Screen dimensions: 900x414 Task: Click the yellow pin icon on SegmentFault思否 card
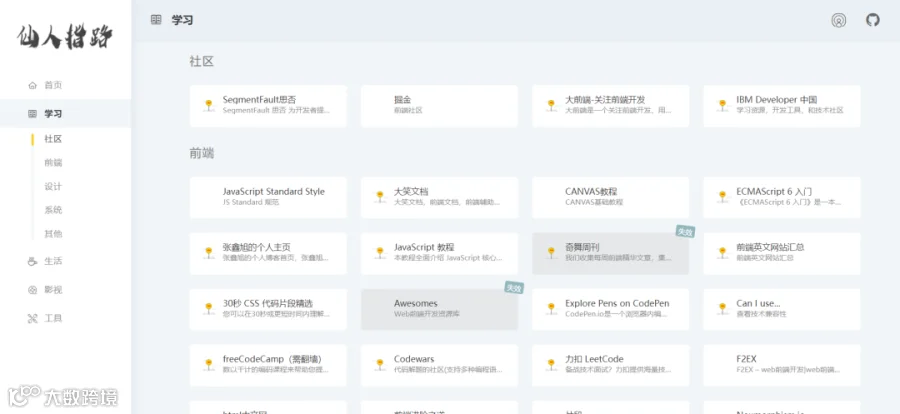point(208,106)
